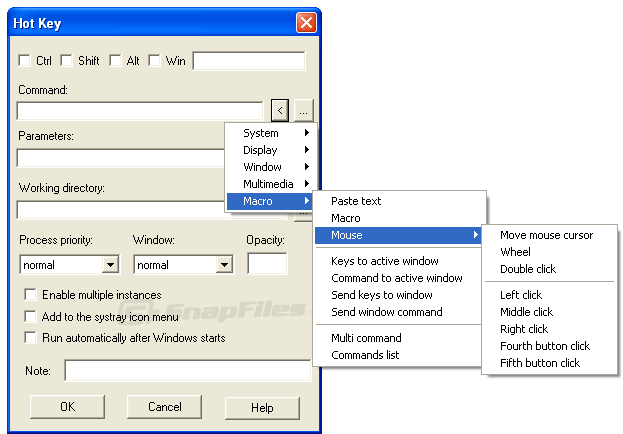Click the Help button
This screenshot has height=434, width=623.
coord(262,407)
